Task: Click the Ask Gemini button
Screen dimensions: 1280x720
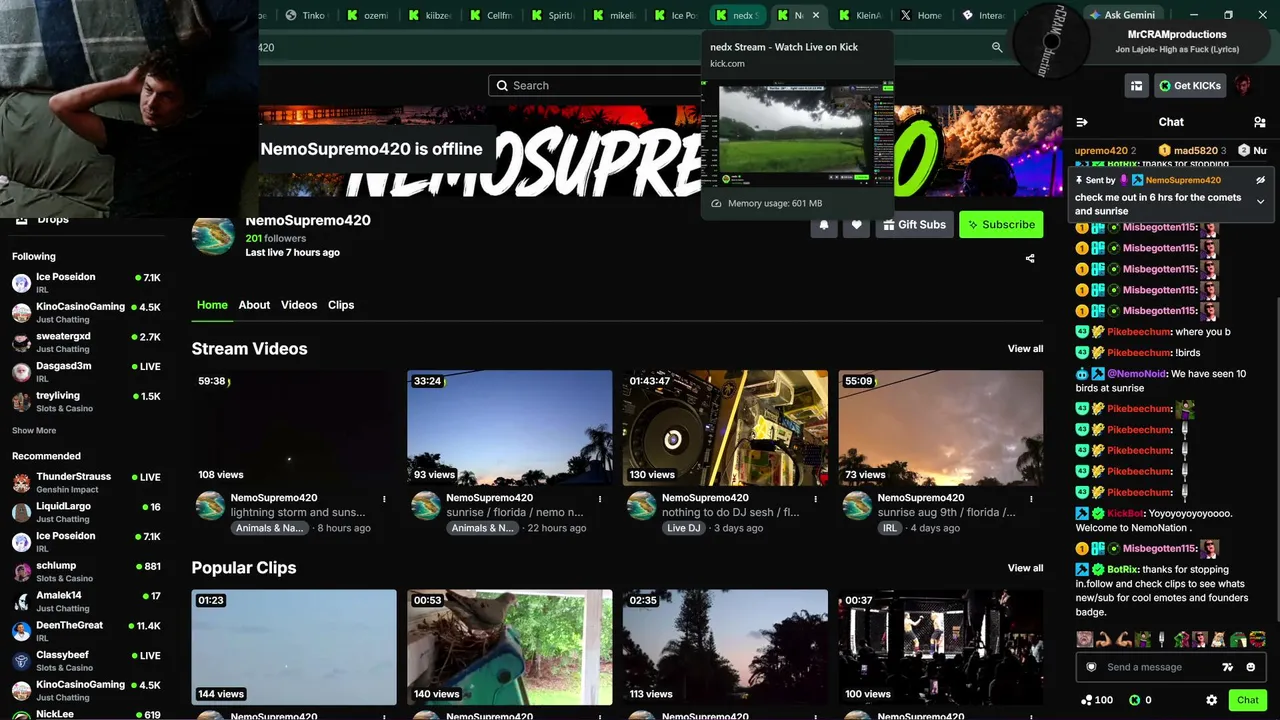Action: point(1122,15)
